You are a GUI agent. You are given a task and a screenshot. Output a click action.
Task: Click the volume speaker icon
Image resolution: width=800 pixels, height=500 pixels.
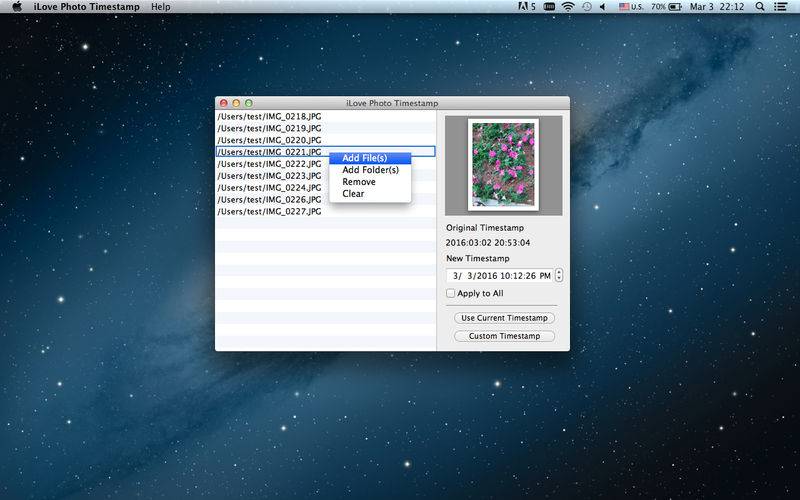click(603, 7)
